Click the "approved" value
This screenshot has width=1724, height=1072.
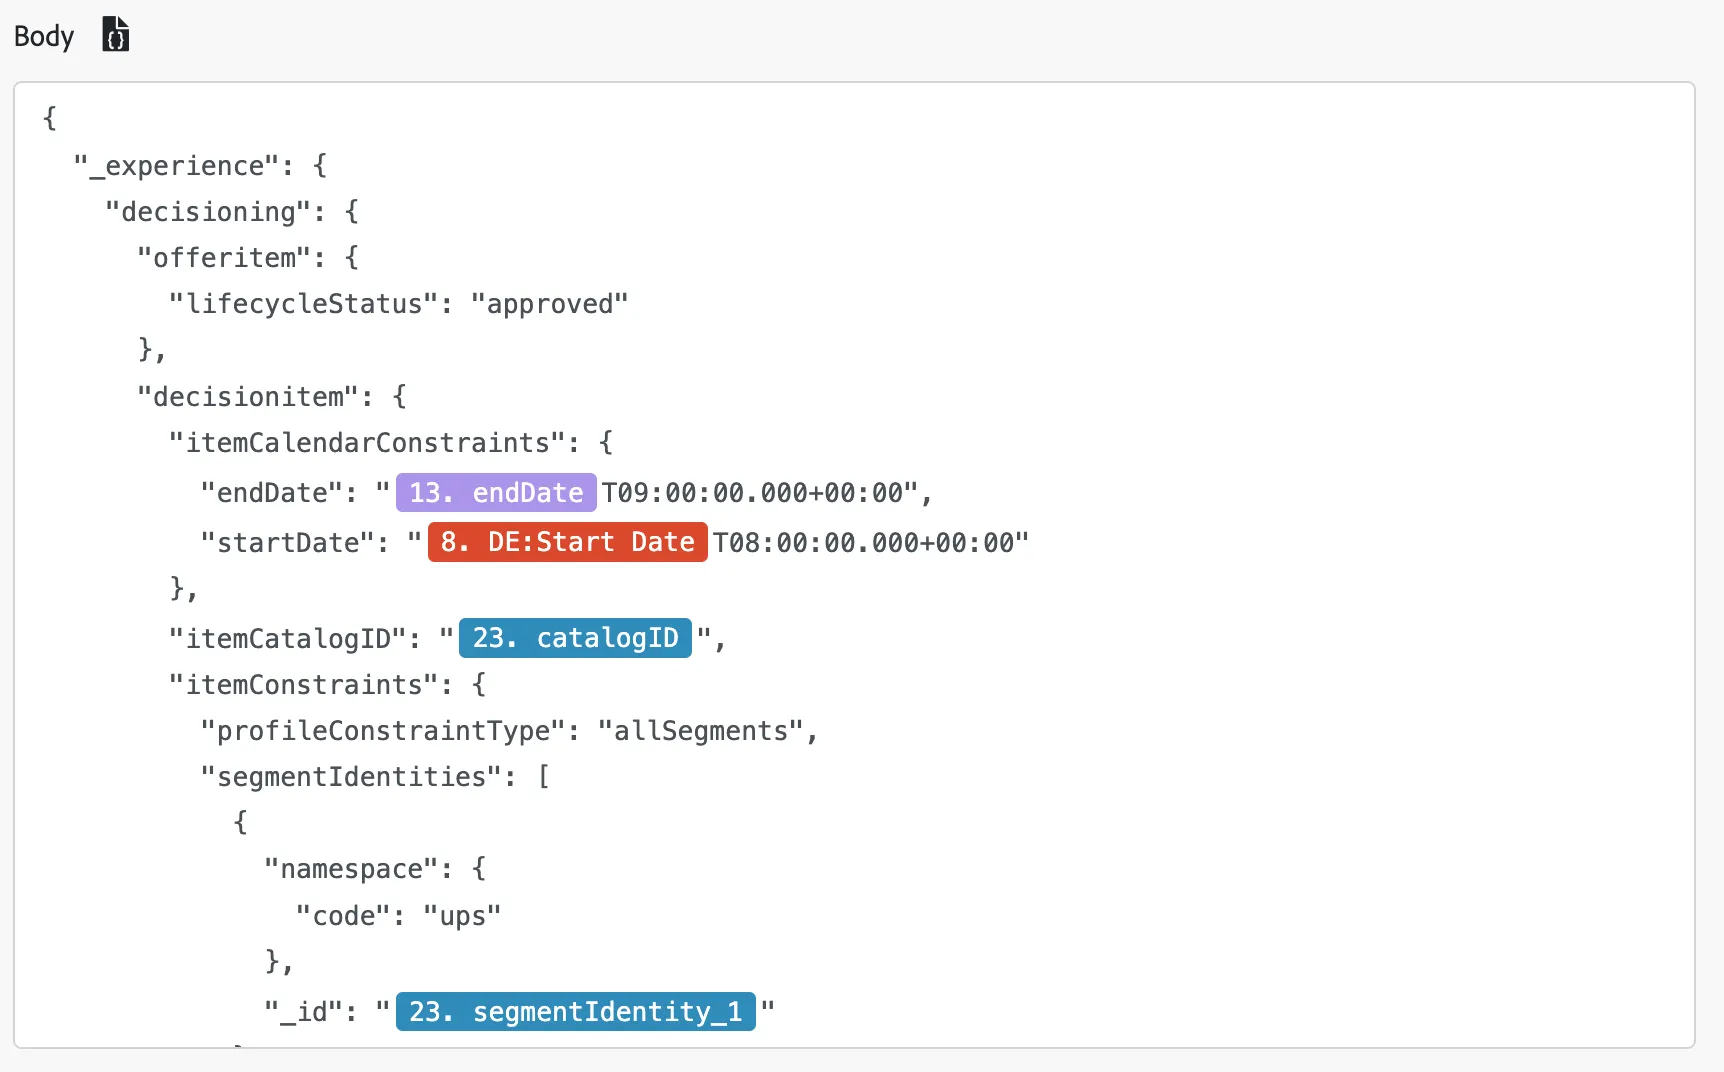tap(549, 304)
